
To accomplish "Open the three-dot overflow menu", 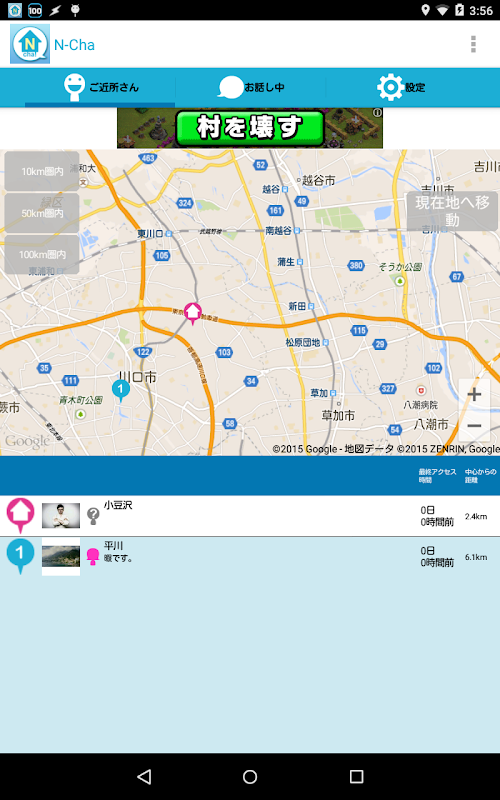I will tap(473, 44).
